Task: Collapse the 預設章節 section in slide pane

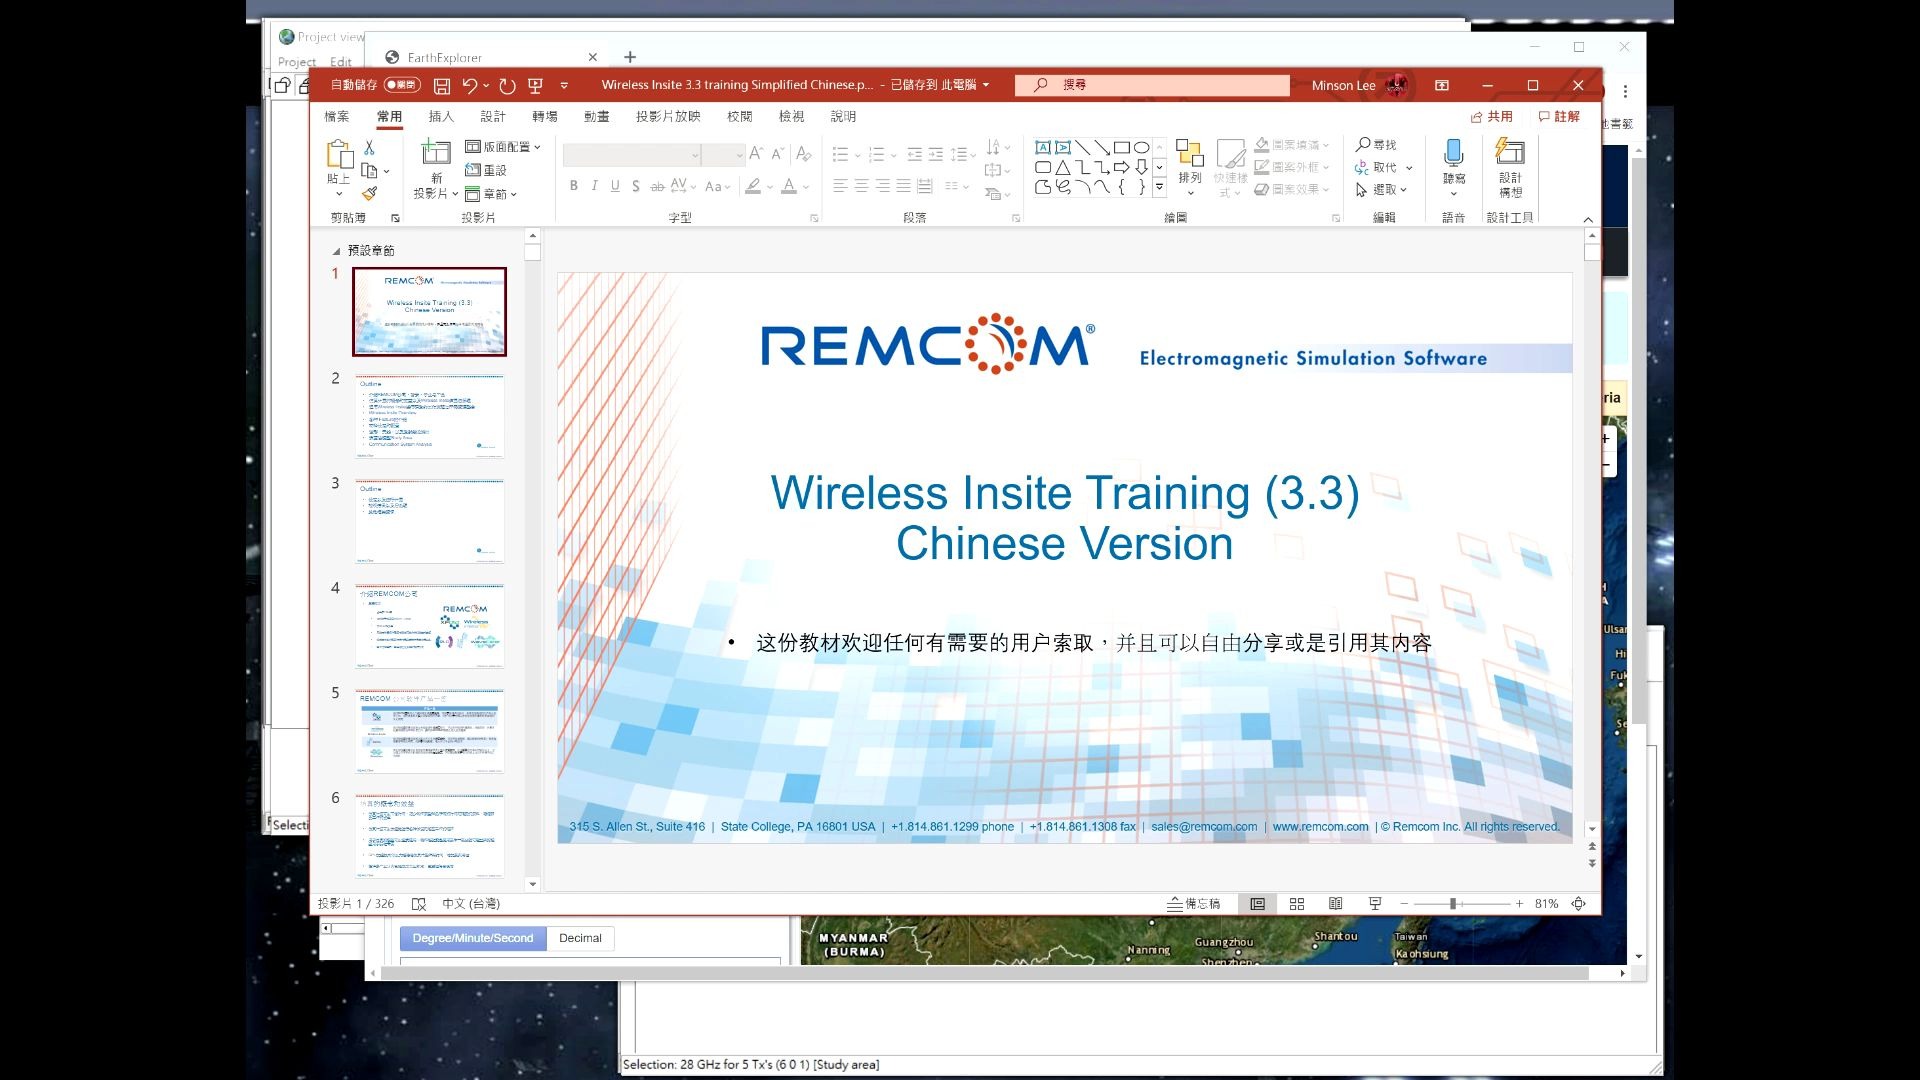Action: coord(337,250)
